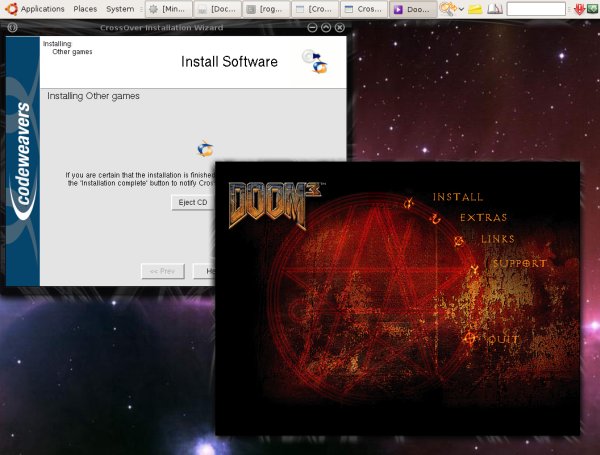600x455 pixels.
Task: Click the CrossOver Installation Wizard title bar
Action: pos(161,28)
